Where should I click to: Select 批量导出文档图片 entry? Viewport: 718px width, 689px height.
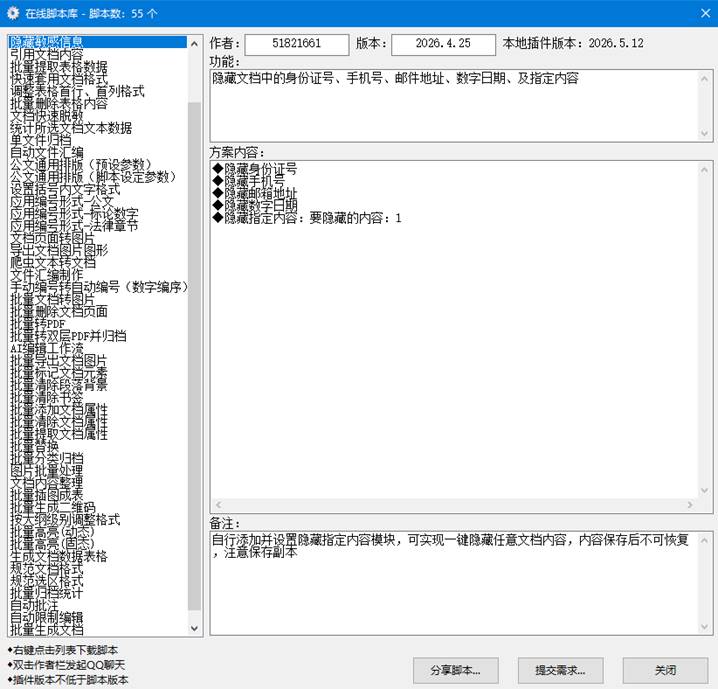coord(98,361)
